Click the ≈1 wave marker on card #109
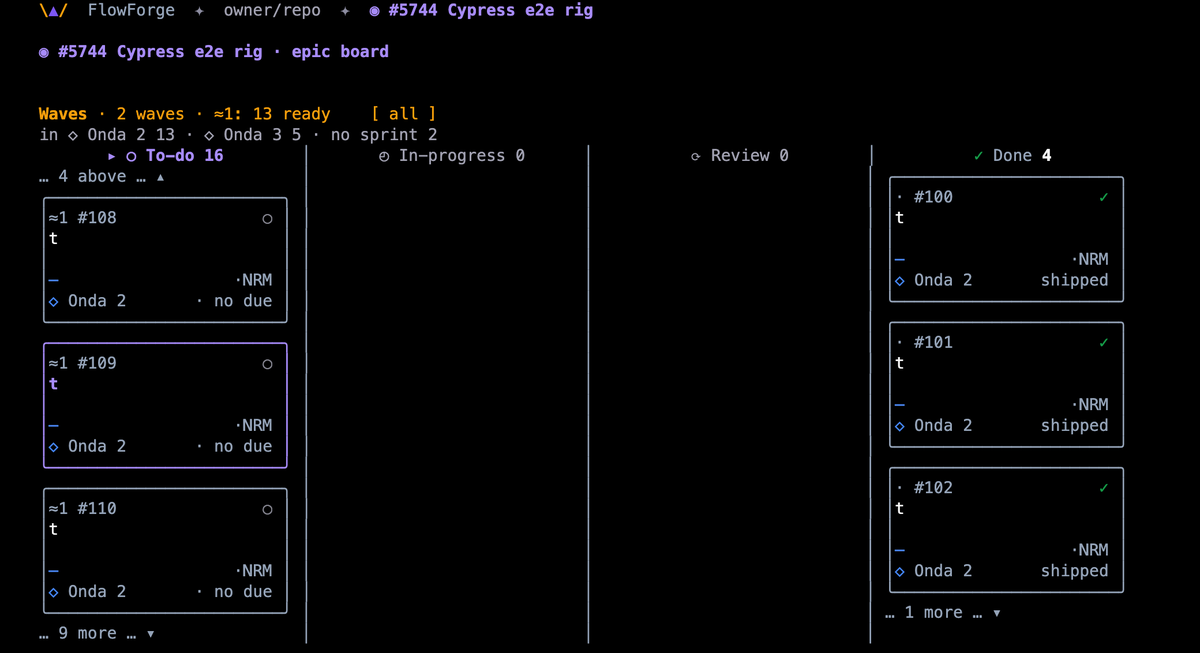The width and height of the screenshot is (1200, 653). 58,363
